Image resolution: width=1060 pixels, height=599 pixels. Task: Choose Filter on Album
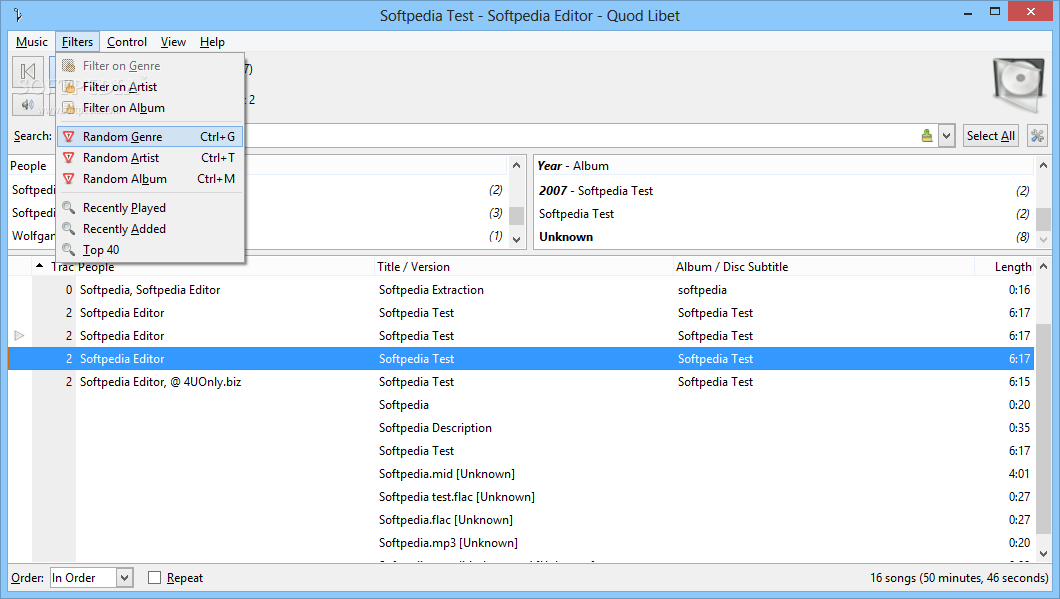coord(150,107)
